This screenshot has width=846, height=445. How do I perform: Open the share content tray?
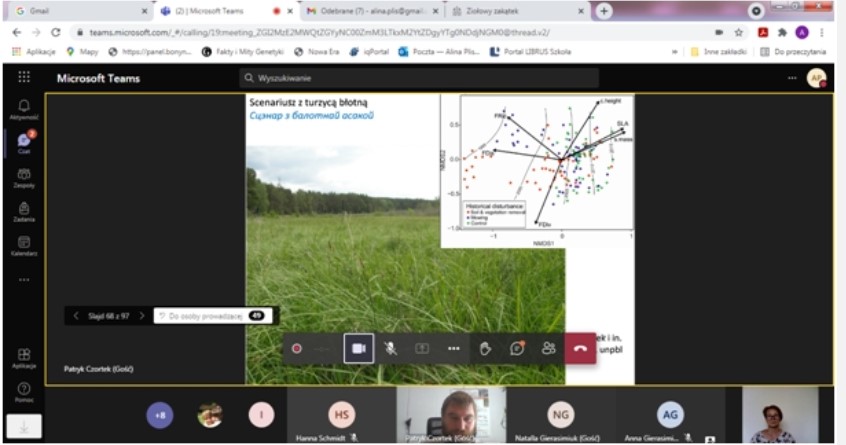422,348
